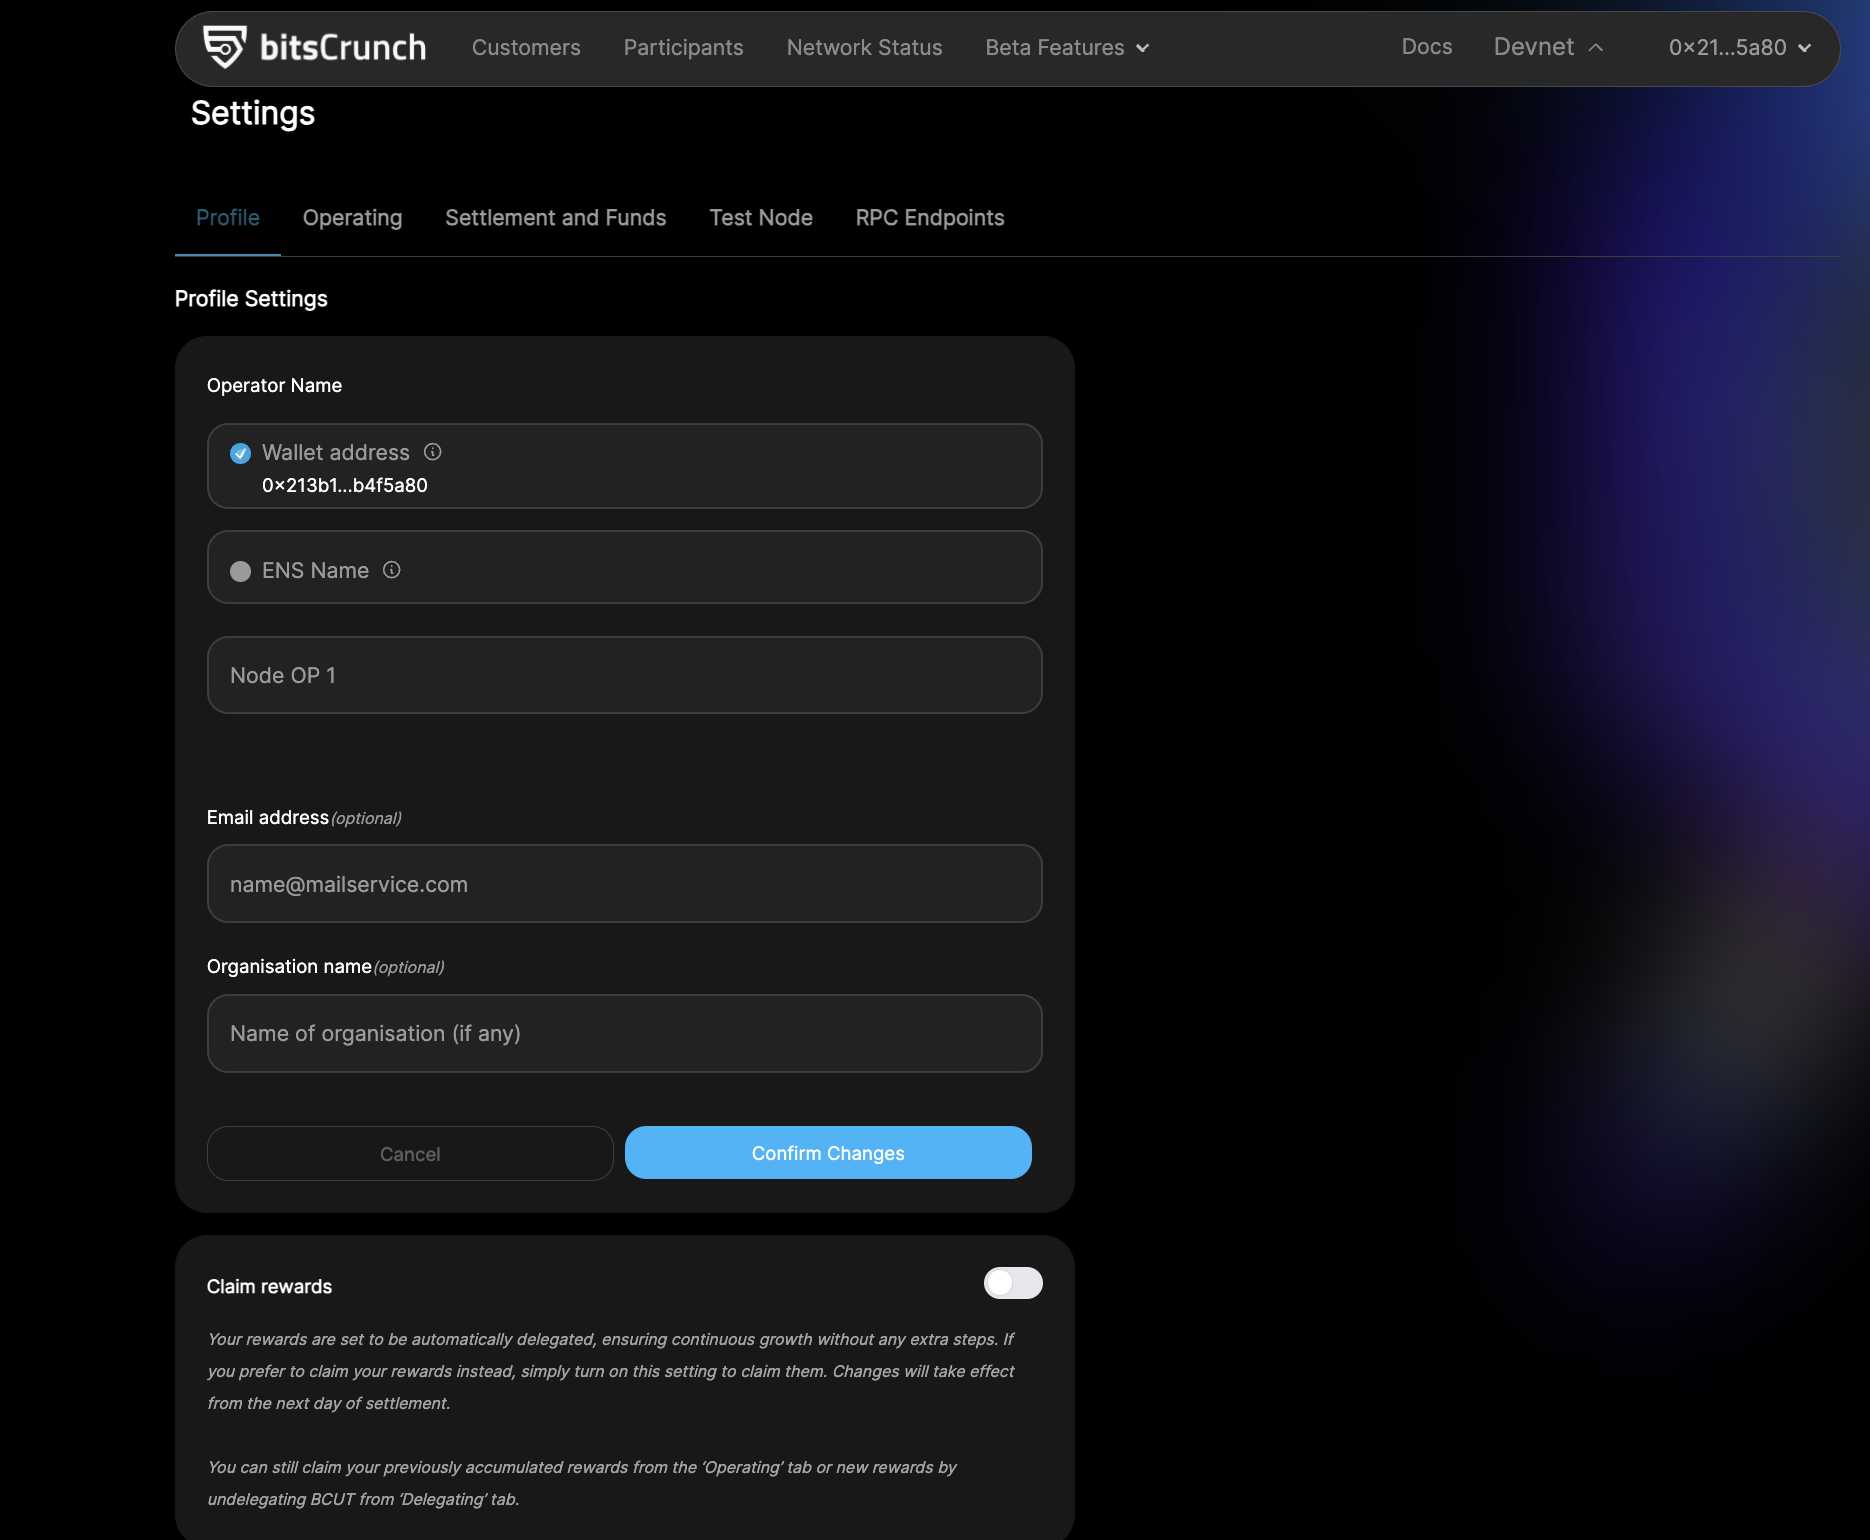
Task: Open the 0x21...5a80 wallet account menu
Action: click(x=1740, y=47)
